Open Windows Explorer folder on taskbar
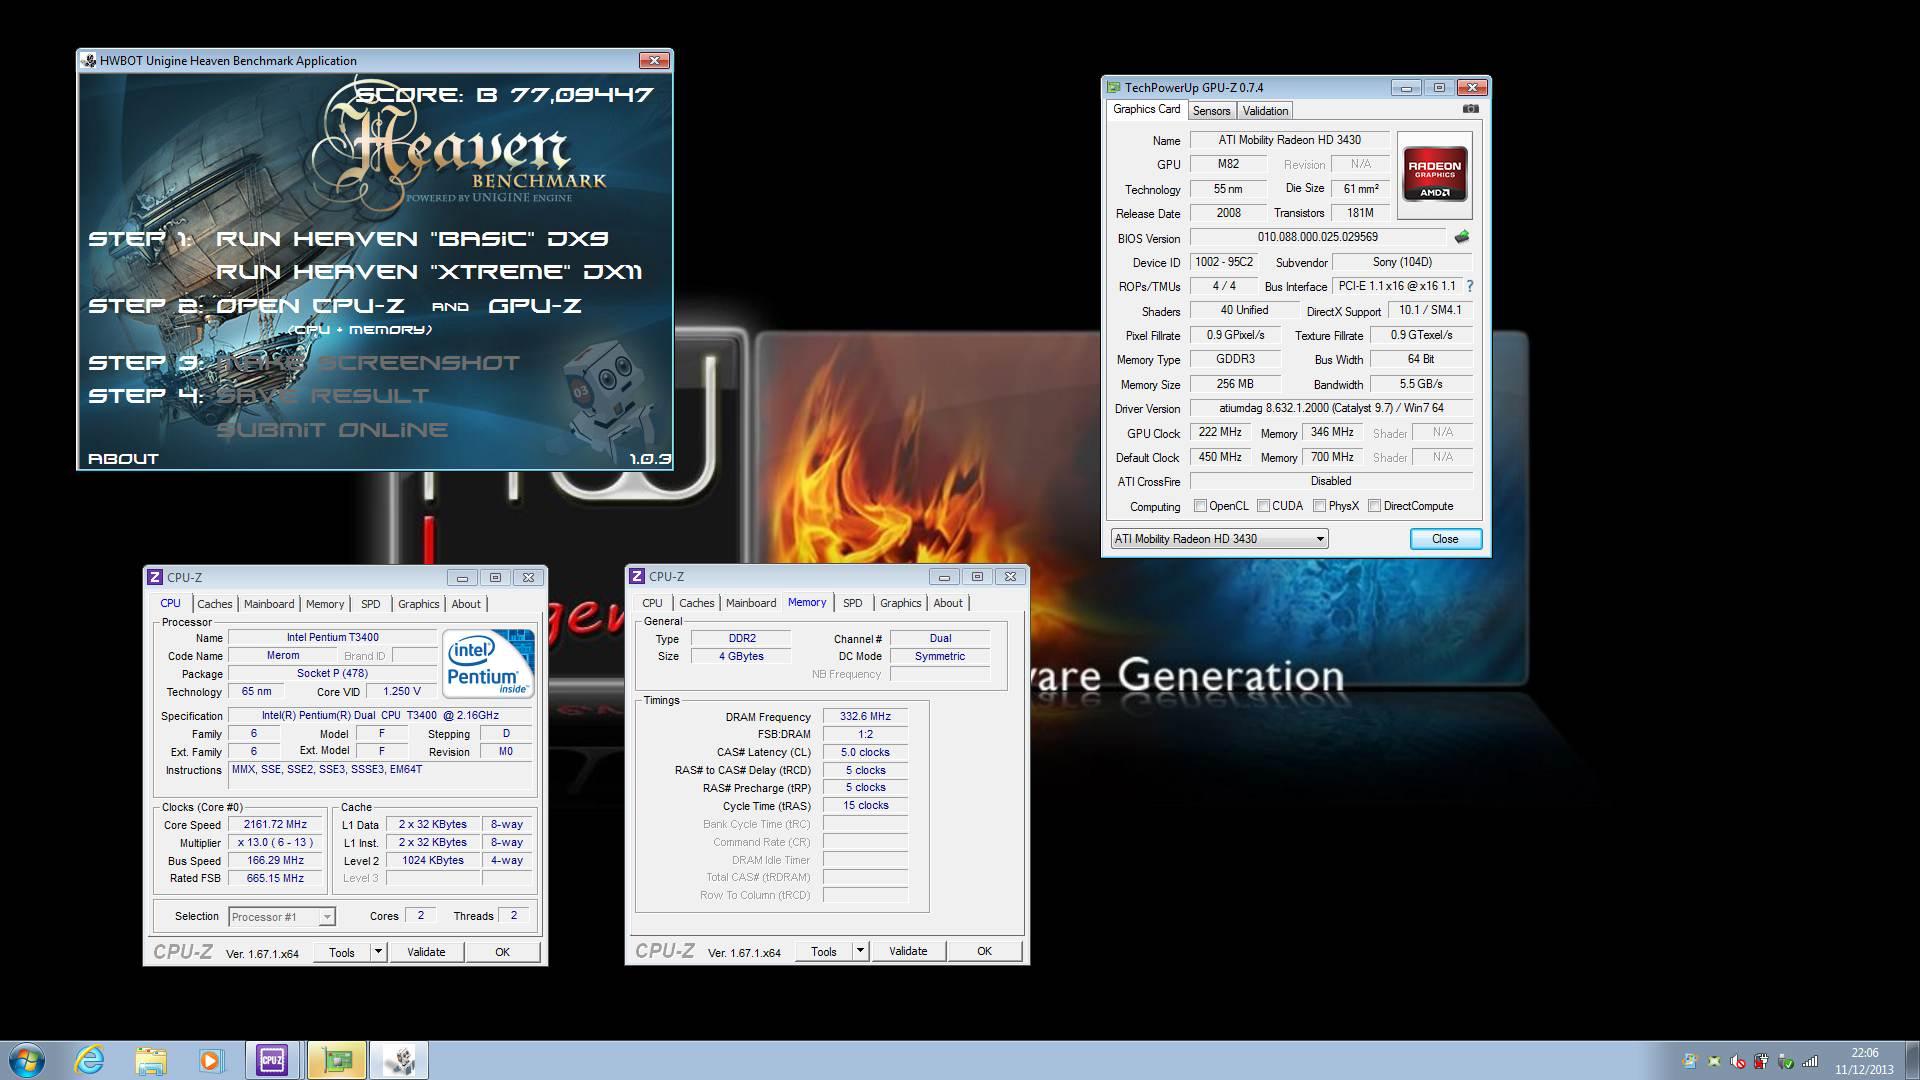Screen dimensions: 1920x1080 pos(151,1060)
